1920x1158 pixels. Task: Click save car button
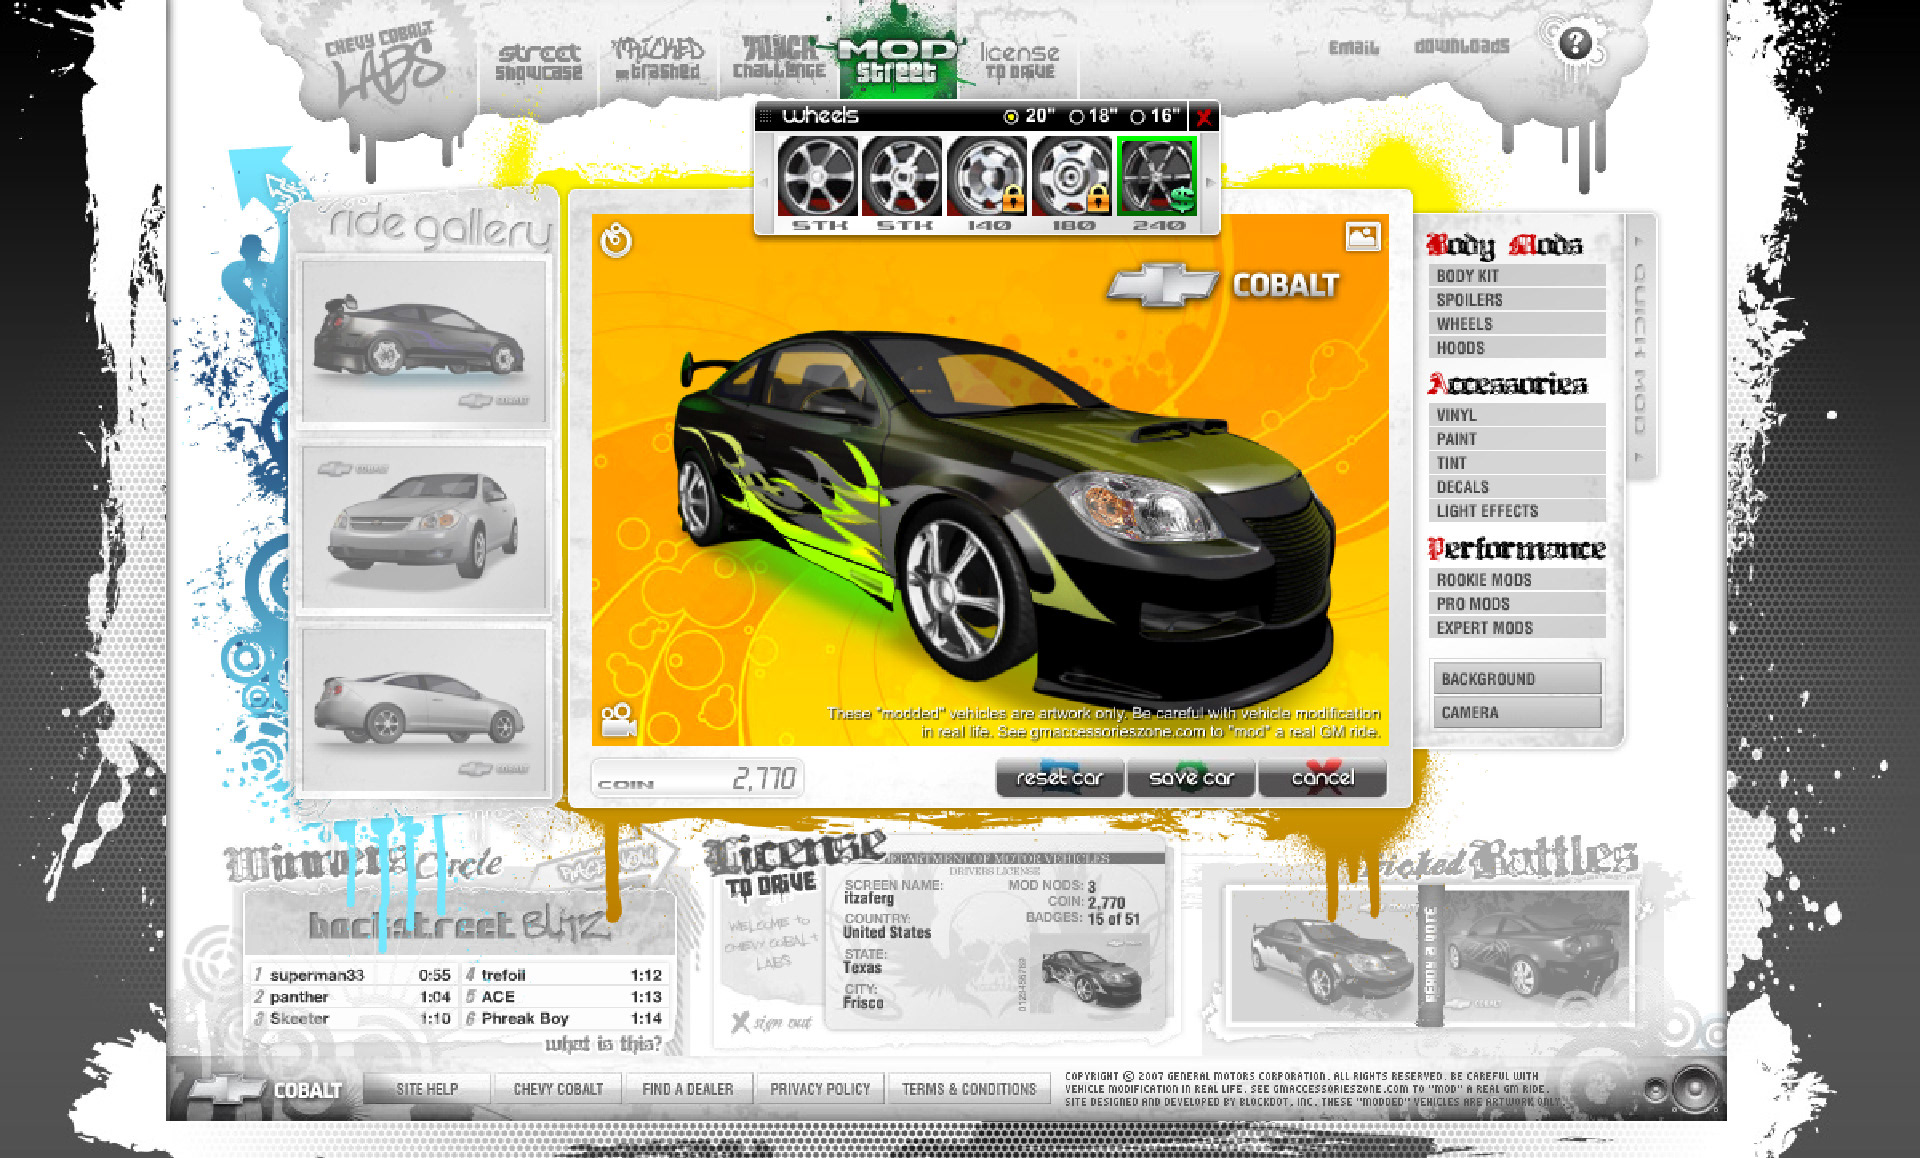pos(1191,778)
